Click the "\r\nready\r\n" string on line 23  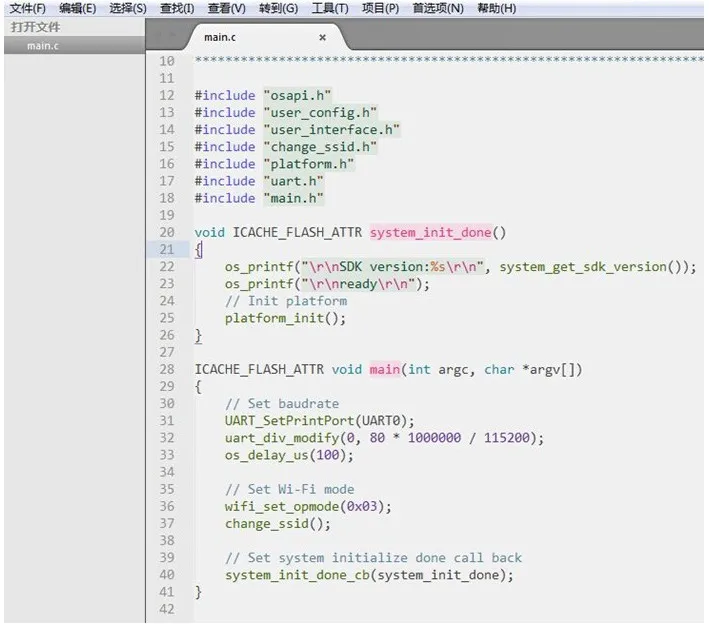[358, 284]
